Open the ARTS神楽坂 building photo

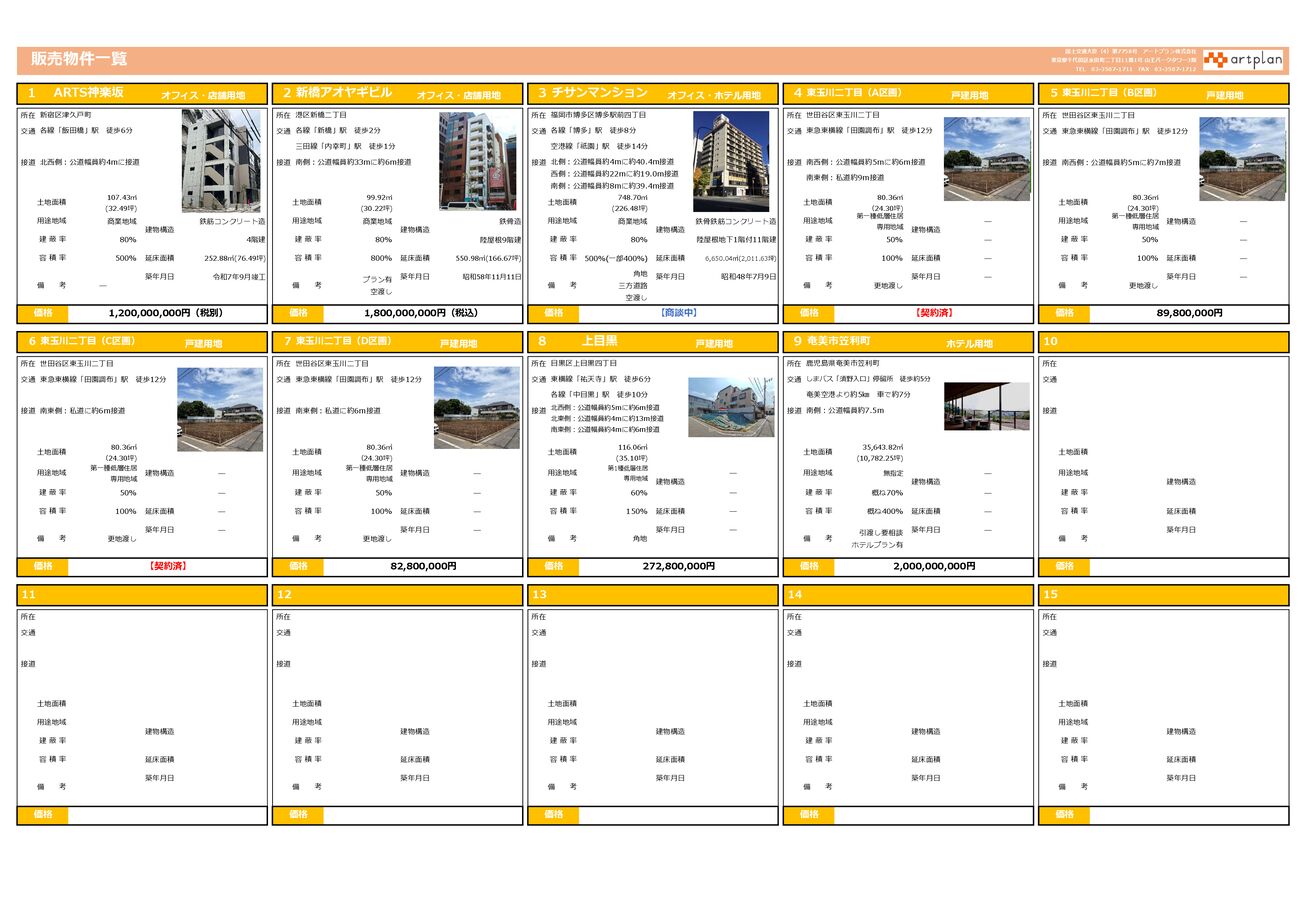pyautogui.click(x=221, y=160)
